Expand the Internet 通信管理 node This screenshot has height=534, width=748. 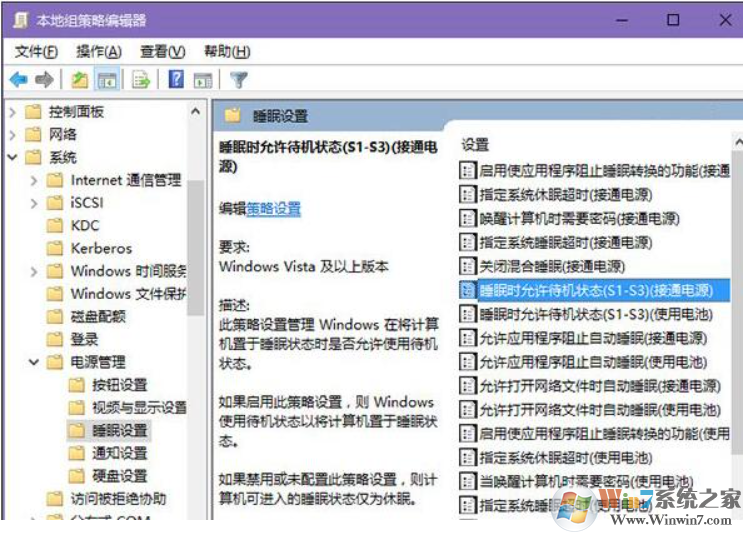click(x=34, y=180)
